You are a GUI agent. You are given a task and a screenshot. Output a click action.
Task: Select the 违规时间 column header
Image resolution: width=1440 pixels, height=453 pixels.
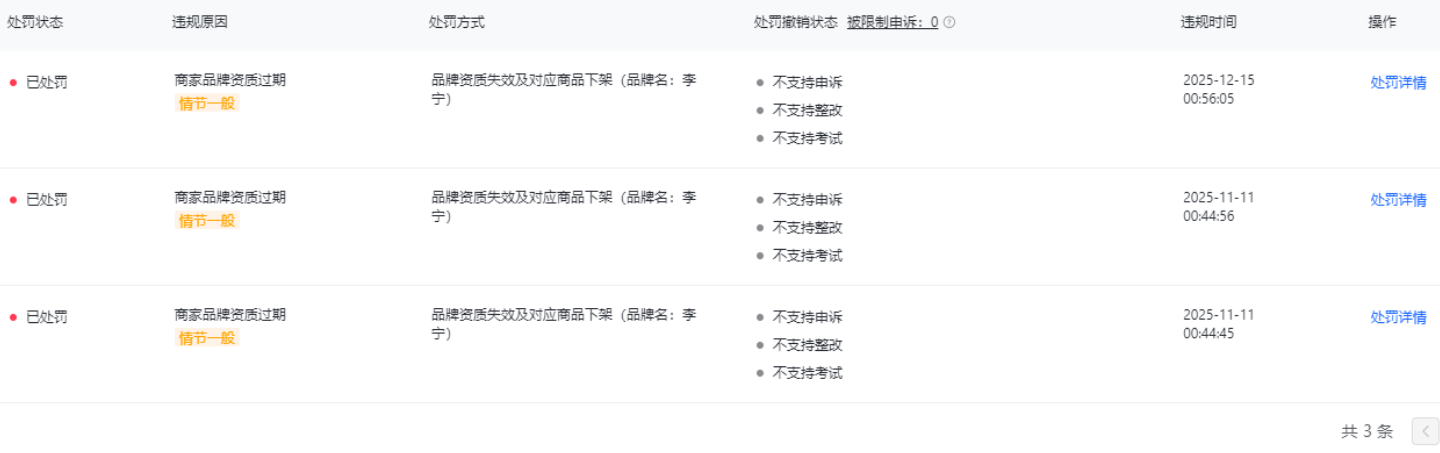(1208, 22)
